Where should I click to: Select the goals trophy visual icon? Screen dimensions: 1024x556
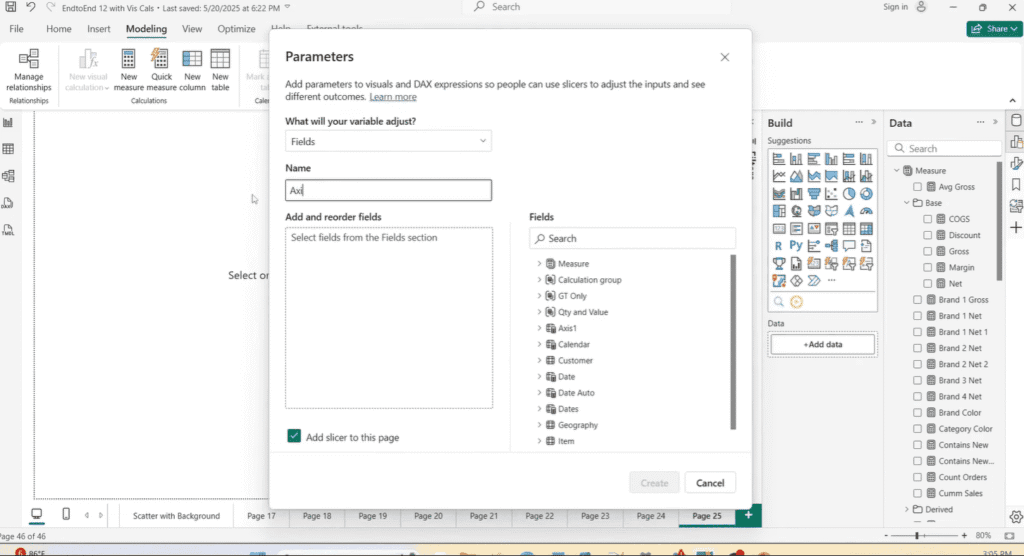tap(779, 264)
